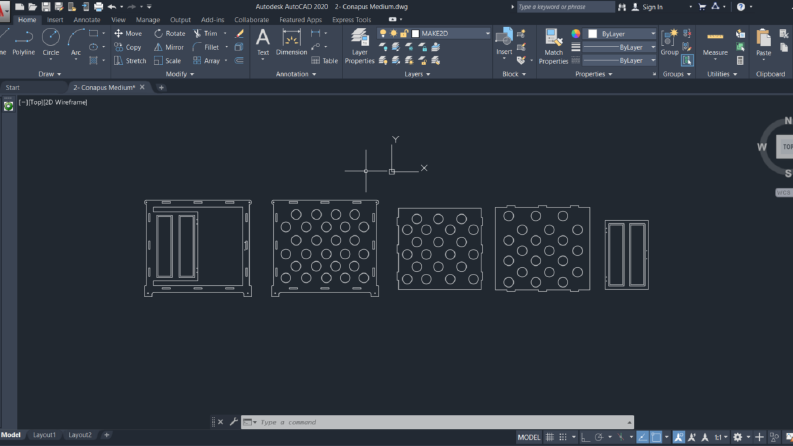
Task: Expand the Properties panel
Action: pyautogui.click(x=594, y=74)
